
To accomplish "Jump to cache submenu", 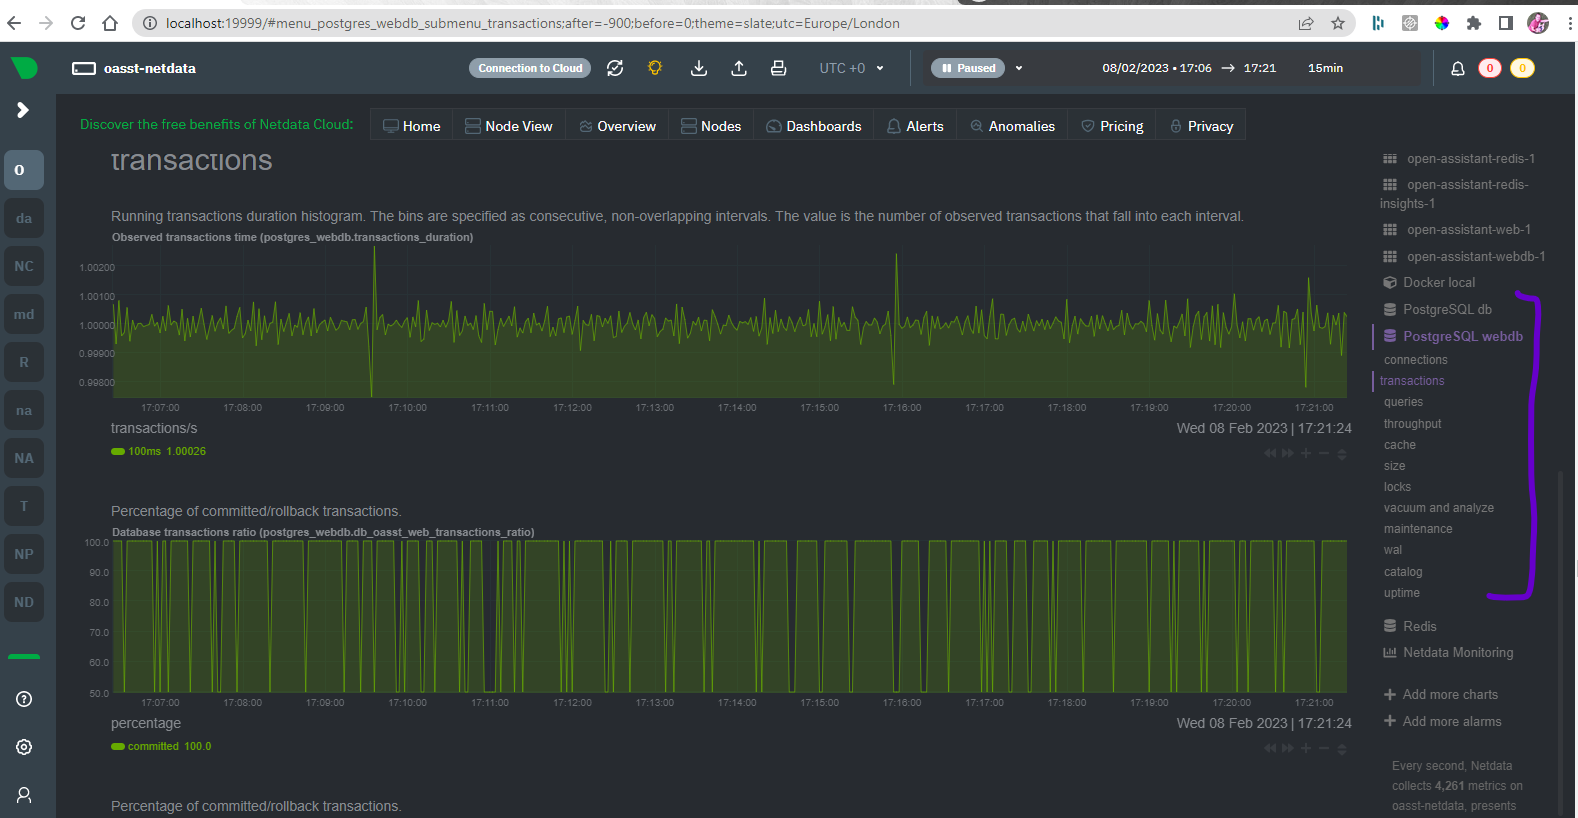I will click(1400, 445).
